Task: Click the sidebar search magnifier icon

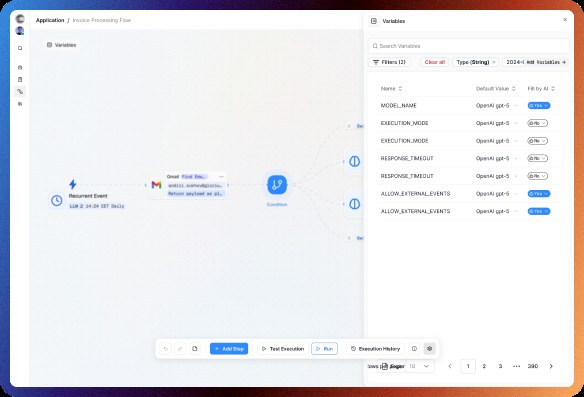Action: pyautogui.click(x=20, y=48)
